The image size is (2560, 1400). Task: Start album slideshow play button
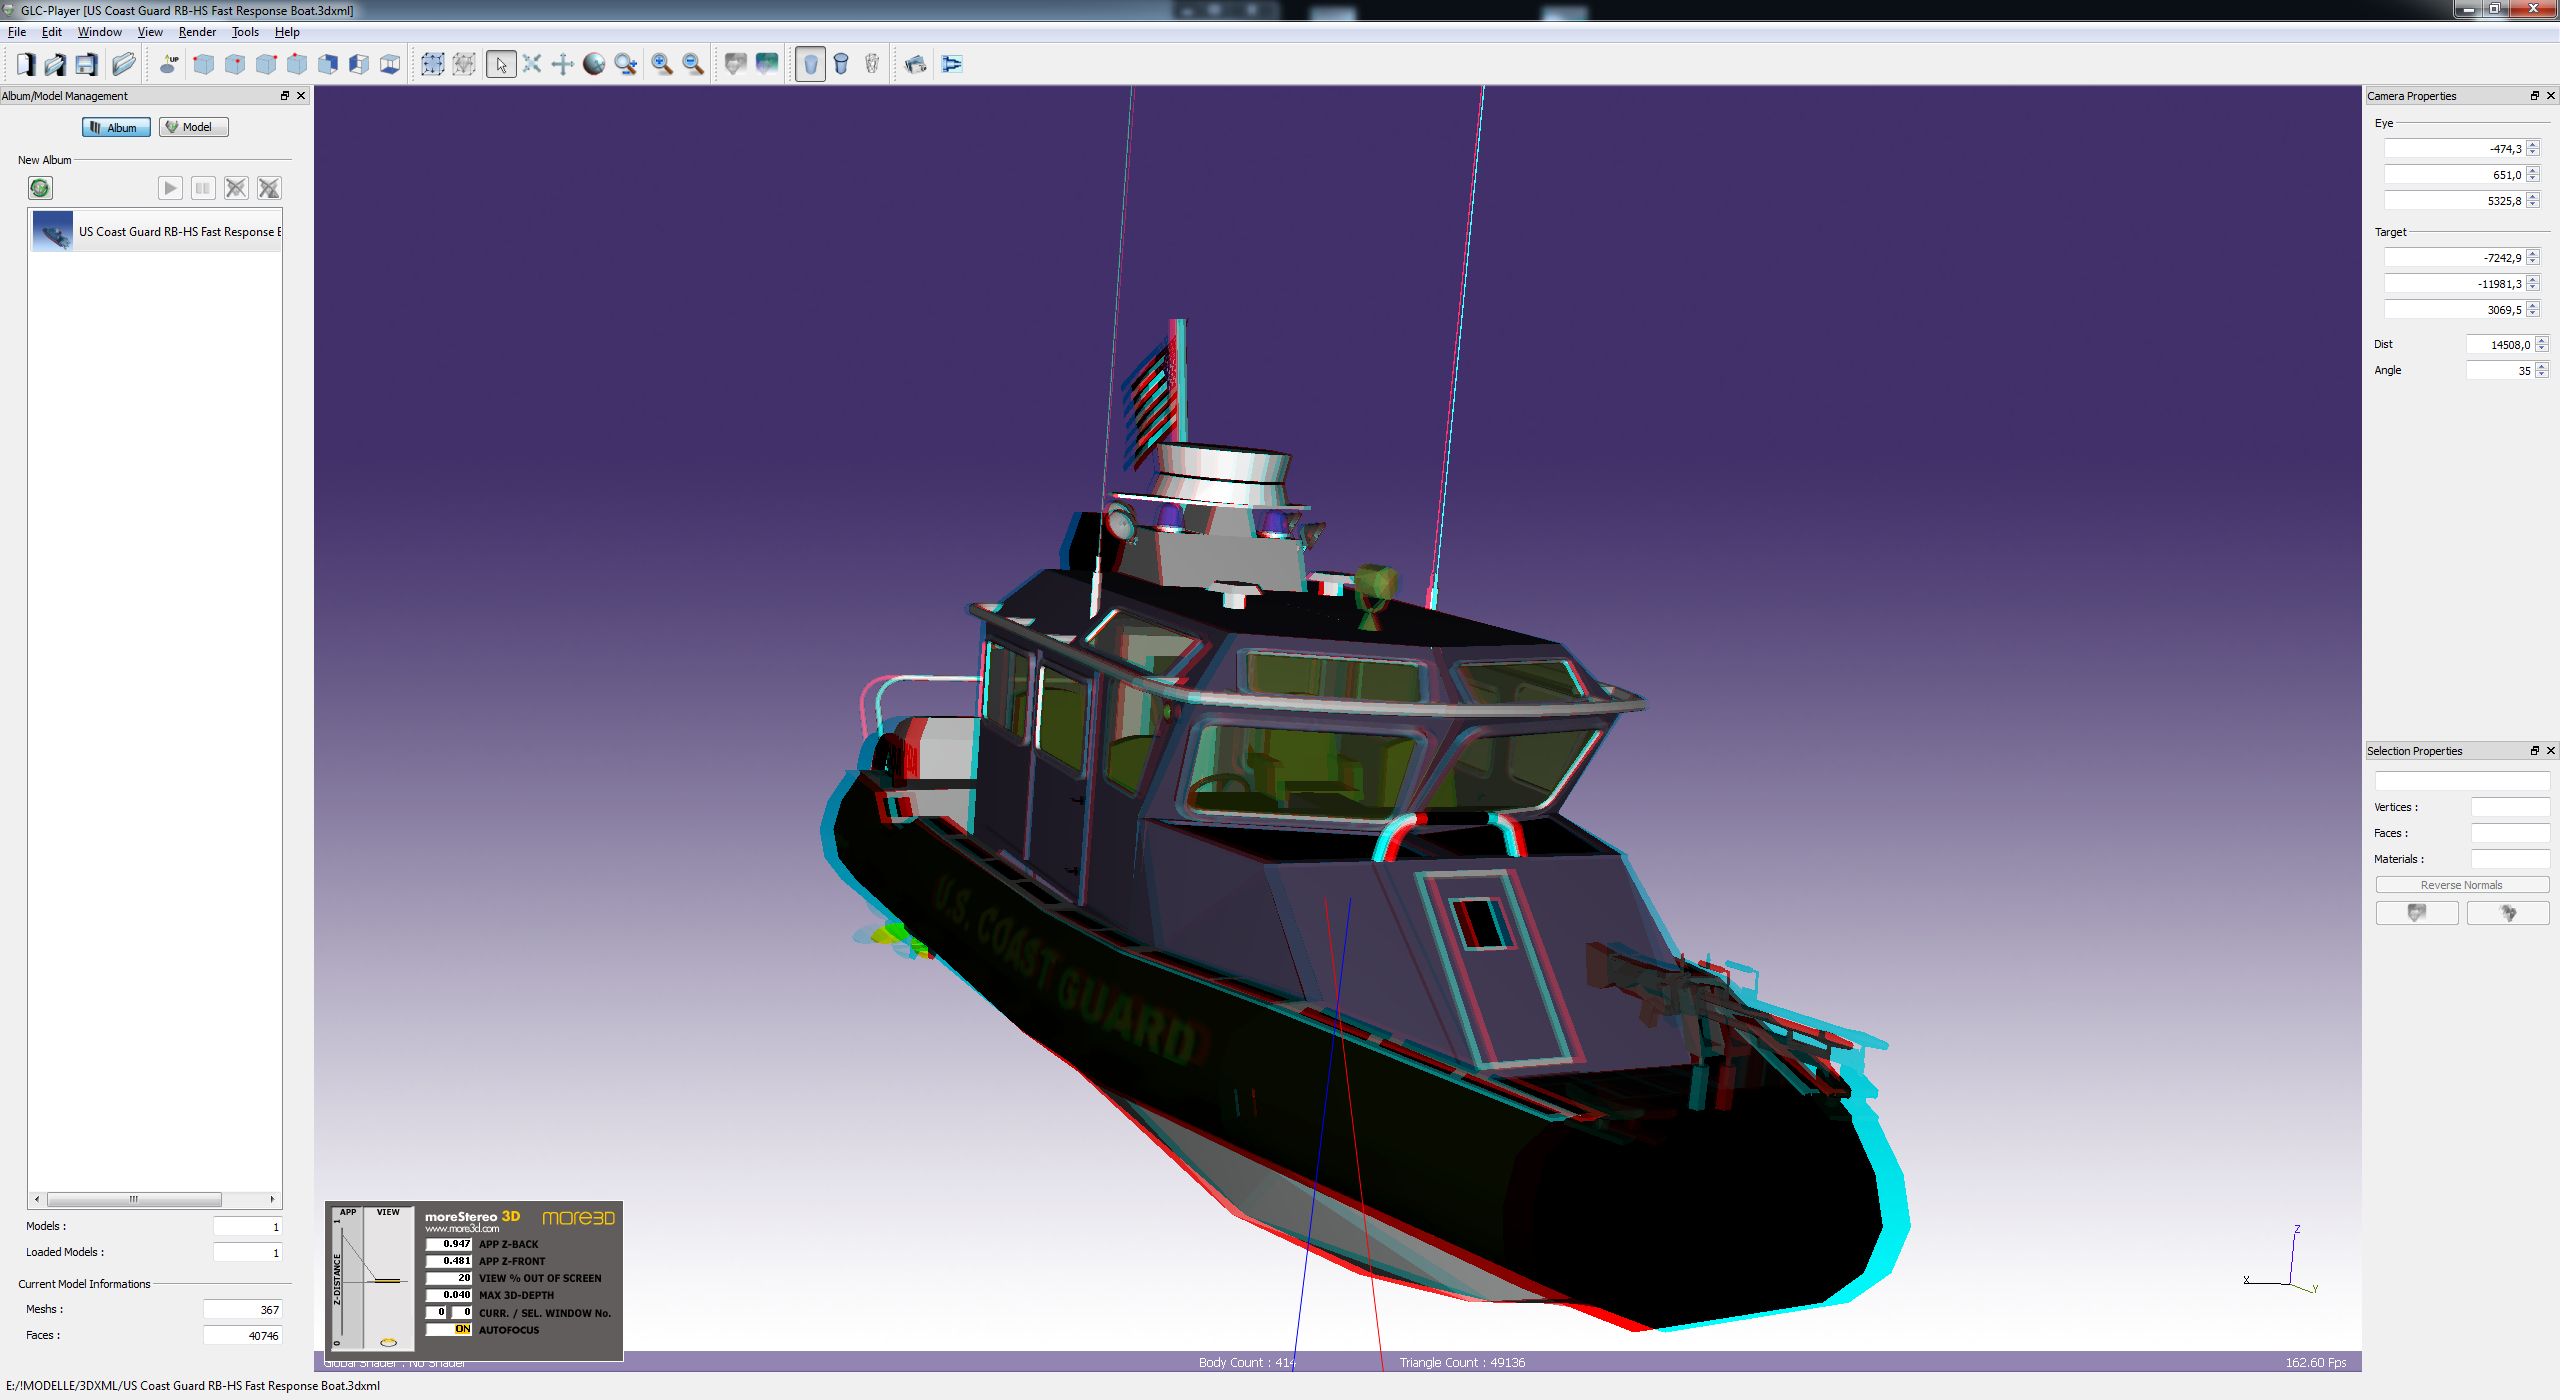(x=170, y=188)
